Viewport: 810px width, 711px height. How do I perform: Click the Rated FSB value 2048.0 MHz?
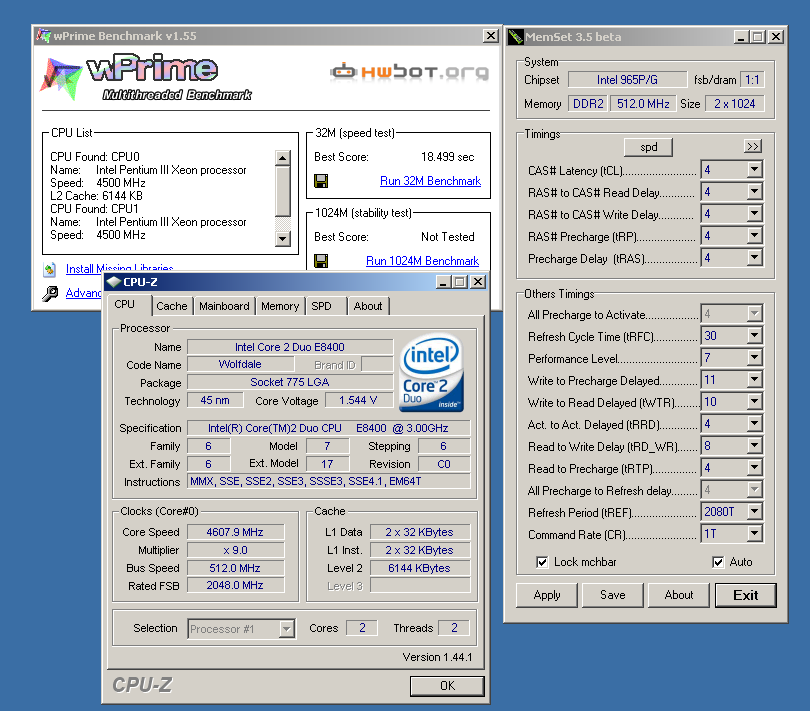235,585
